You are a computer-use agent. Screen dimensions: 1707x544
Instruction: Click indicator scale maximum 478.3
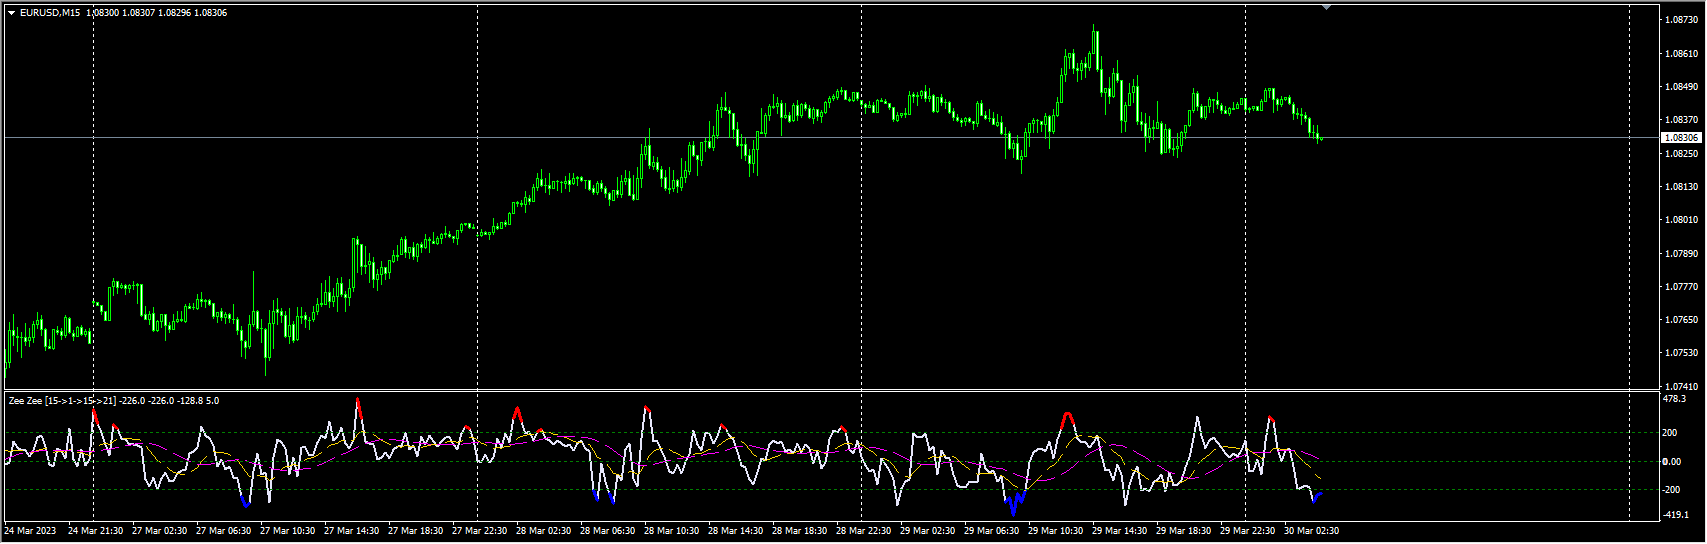(1674, 399)
